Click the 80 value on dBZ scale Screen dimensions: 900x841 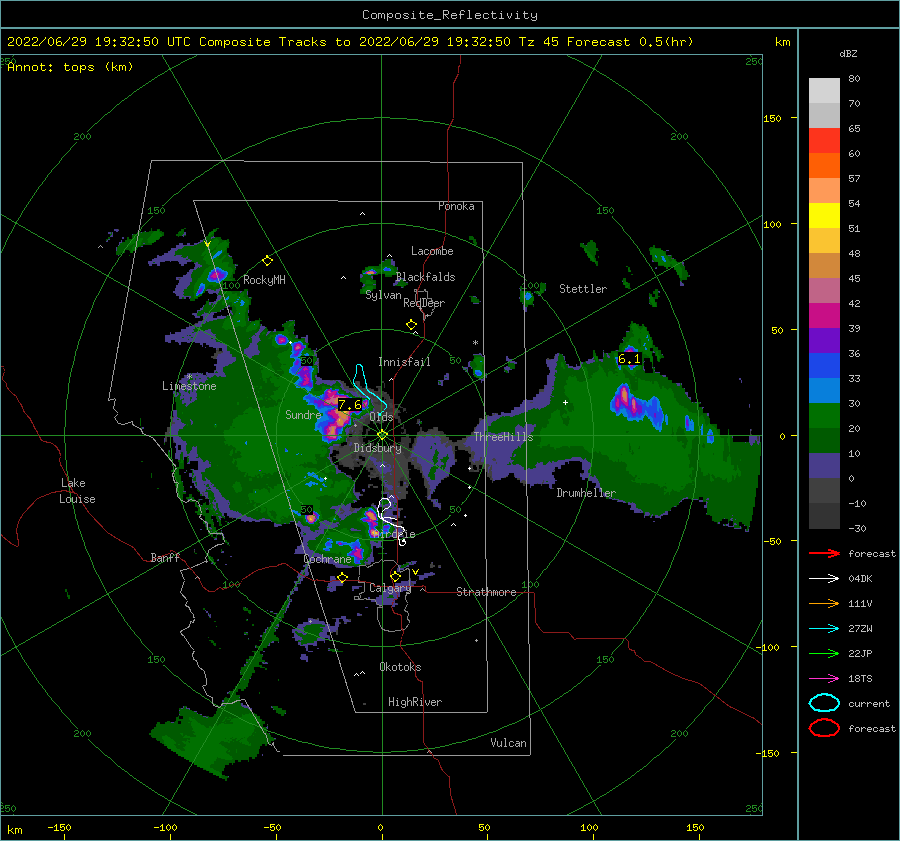854,79
